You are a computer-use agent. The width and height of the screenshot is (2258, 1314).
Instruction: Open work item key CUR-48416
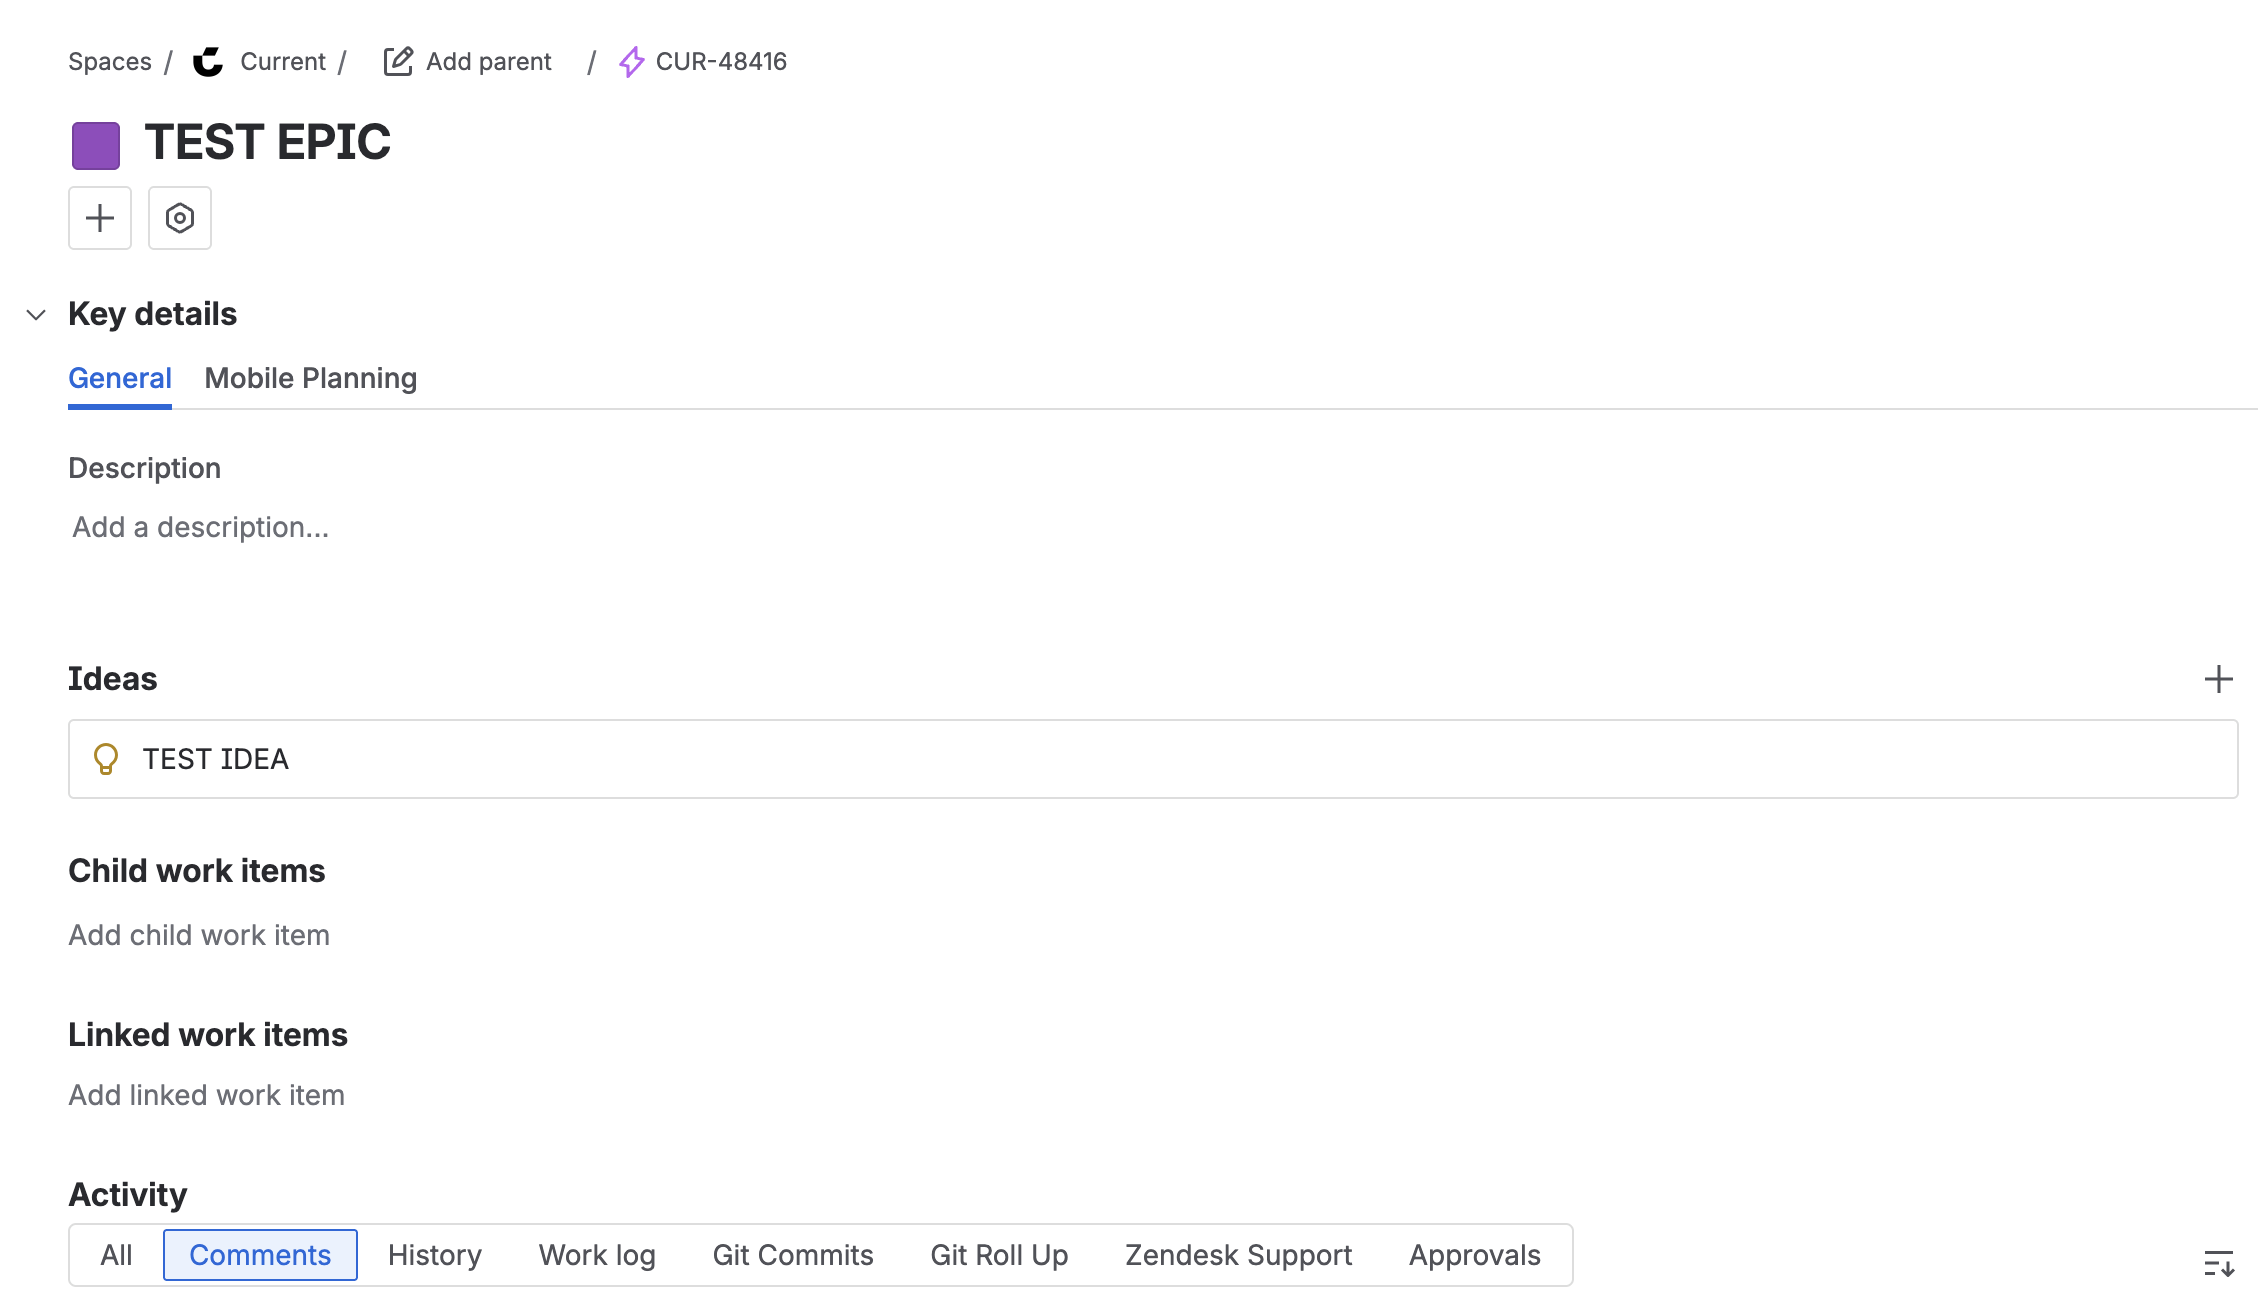pyautogui.click(x=721, y=62)
